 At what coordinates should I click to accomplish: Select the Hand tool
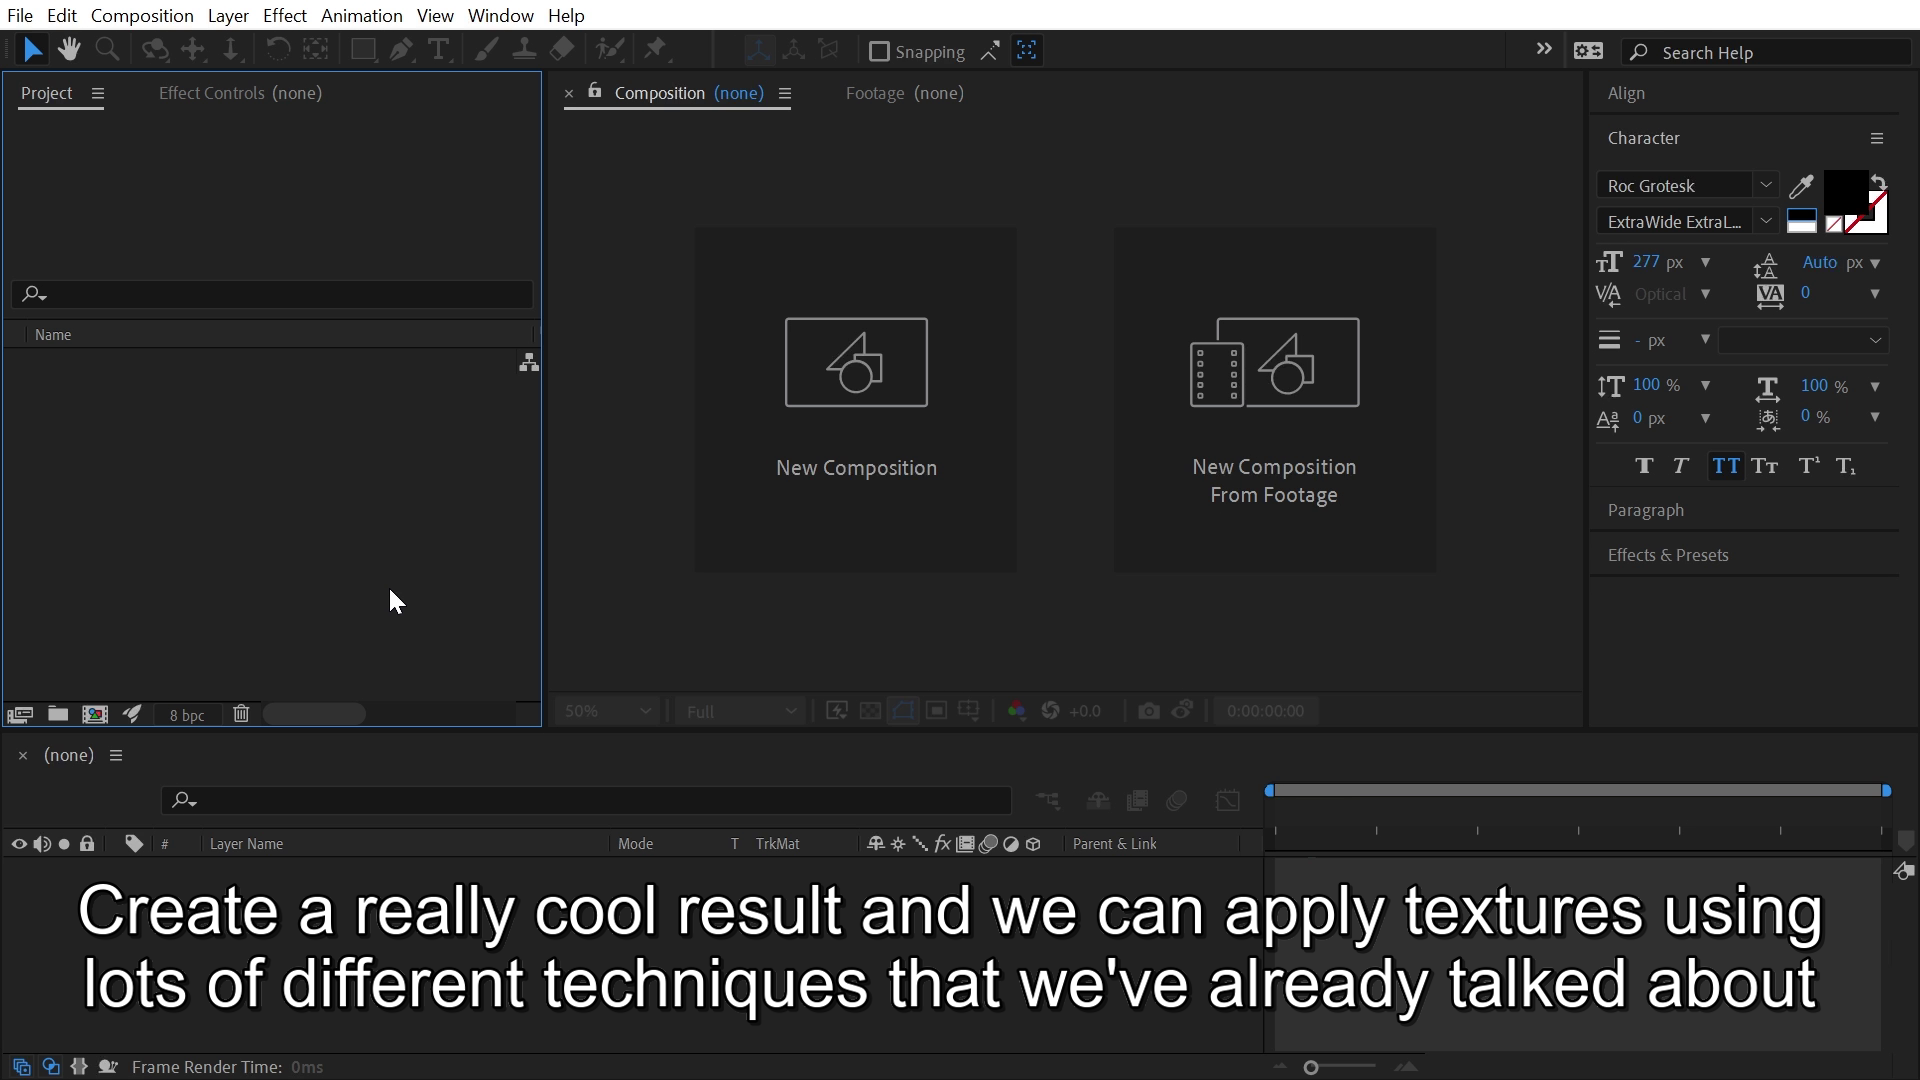(69, 50)
